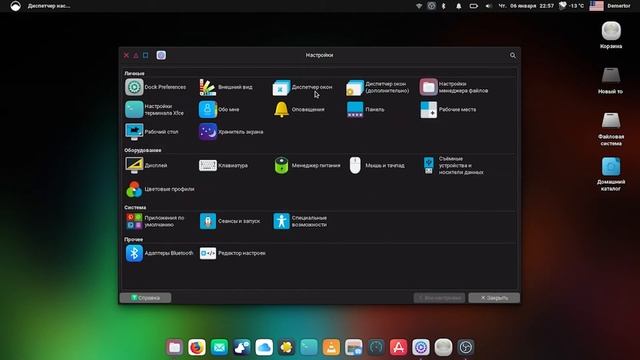Open Дисплей display settings

[x=146, y=165]
